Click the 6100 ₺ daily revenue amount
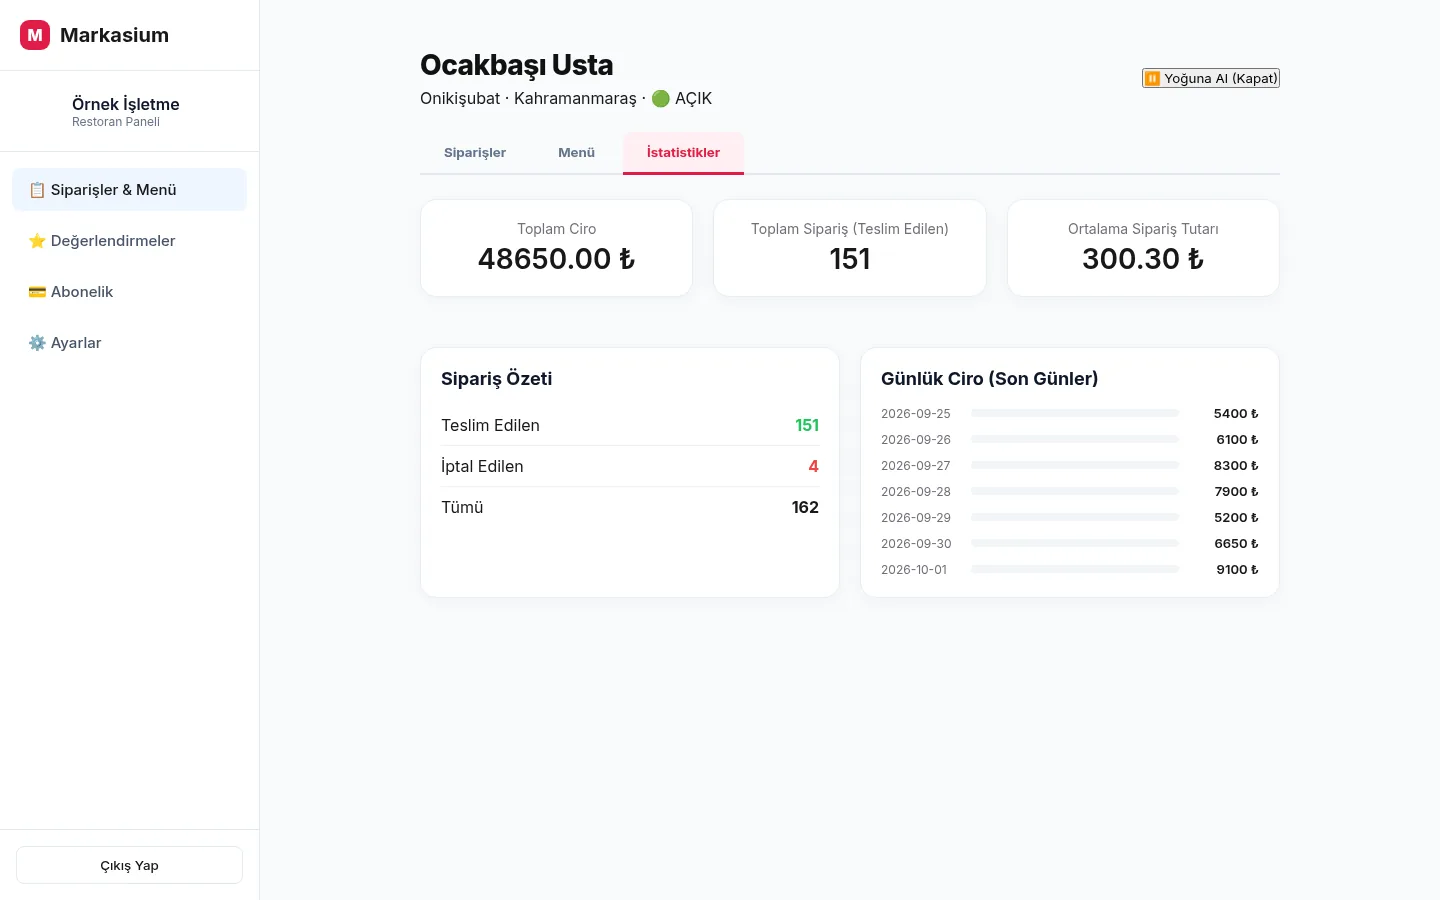The image size is (1440, 900). point(1237,439)
